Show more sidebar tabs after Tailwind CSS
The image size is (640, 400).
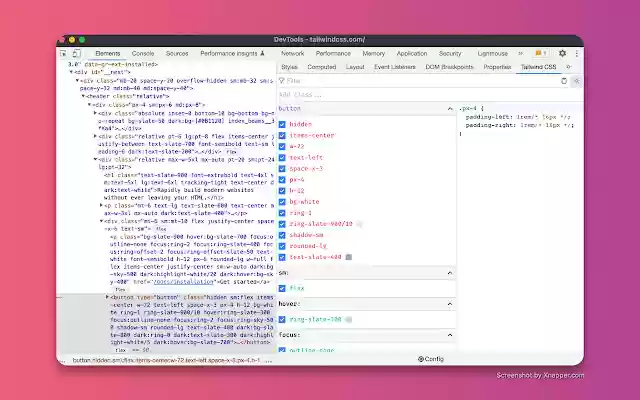click(569, 67)
